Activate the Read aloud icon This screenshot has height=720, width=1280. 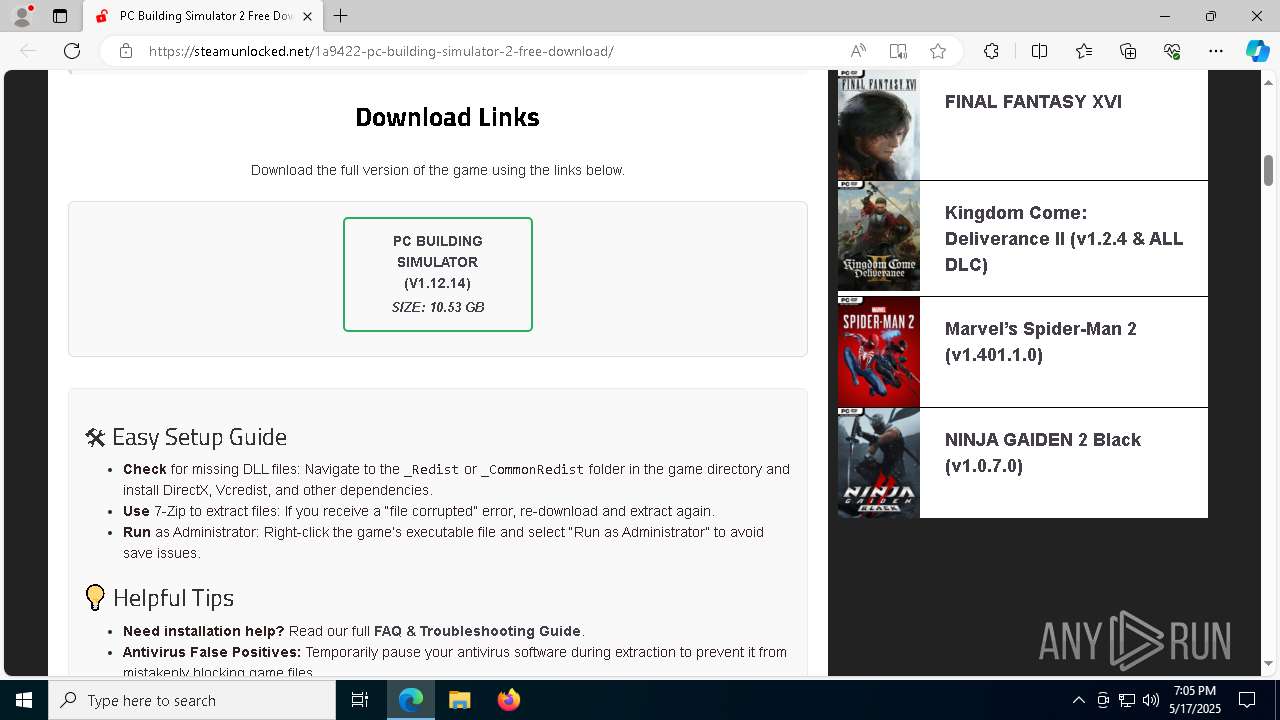click(858, 51)
